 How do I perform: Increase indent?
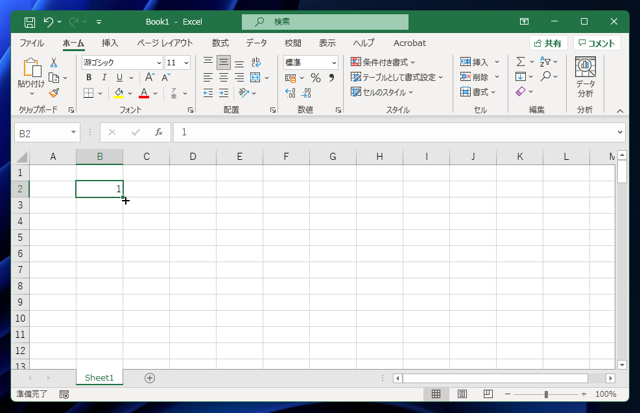point(224,93)
